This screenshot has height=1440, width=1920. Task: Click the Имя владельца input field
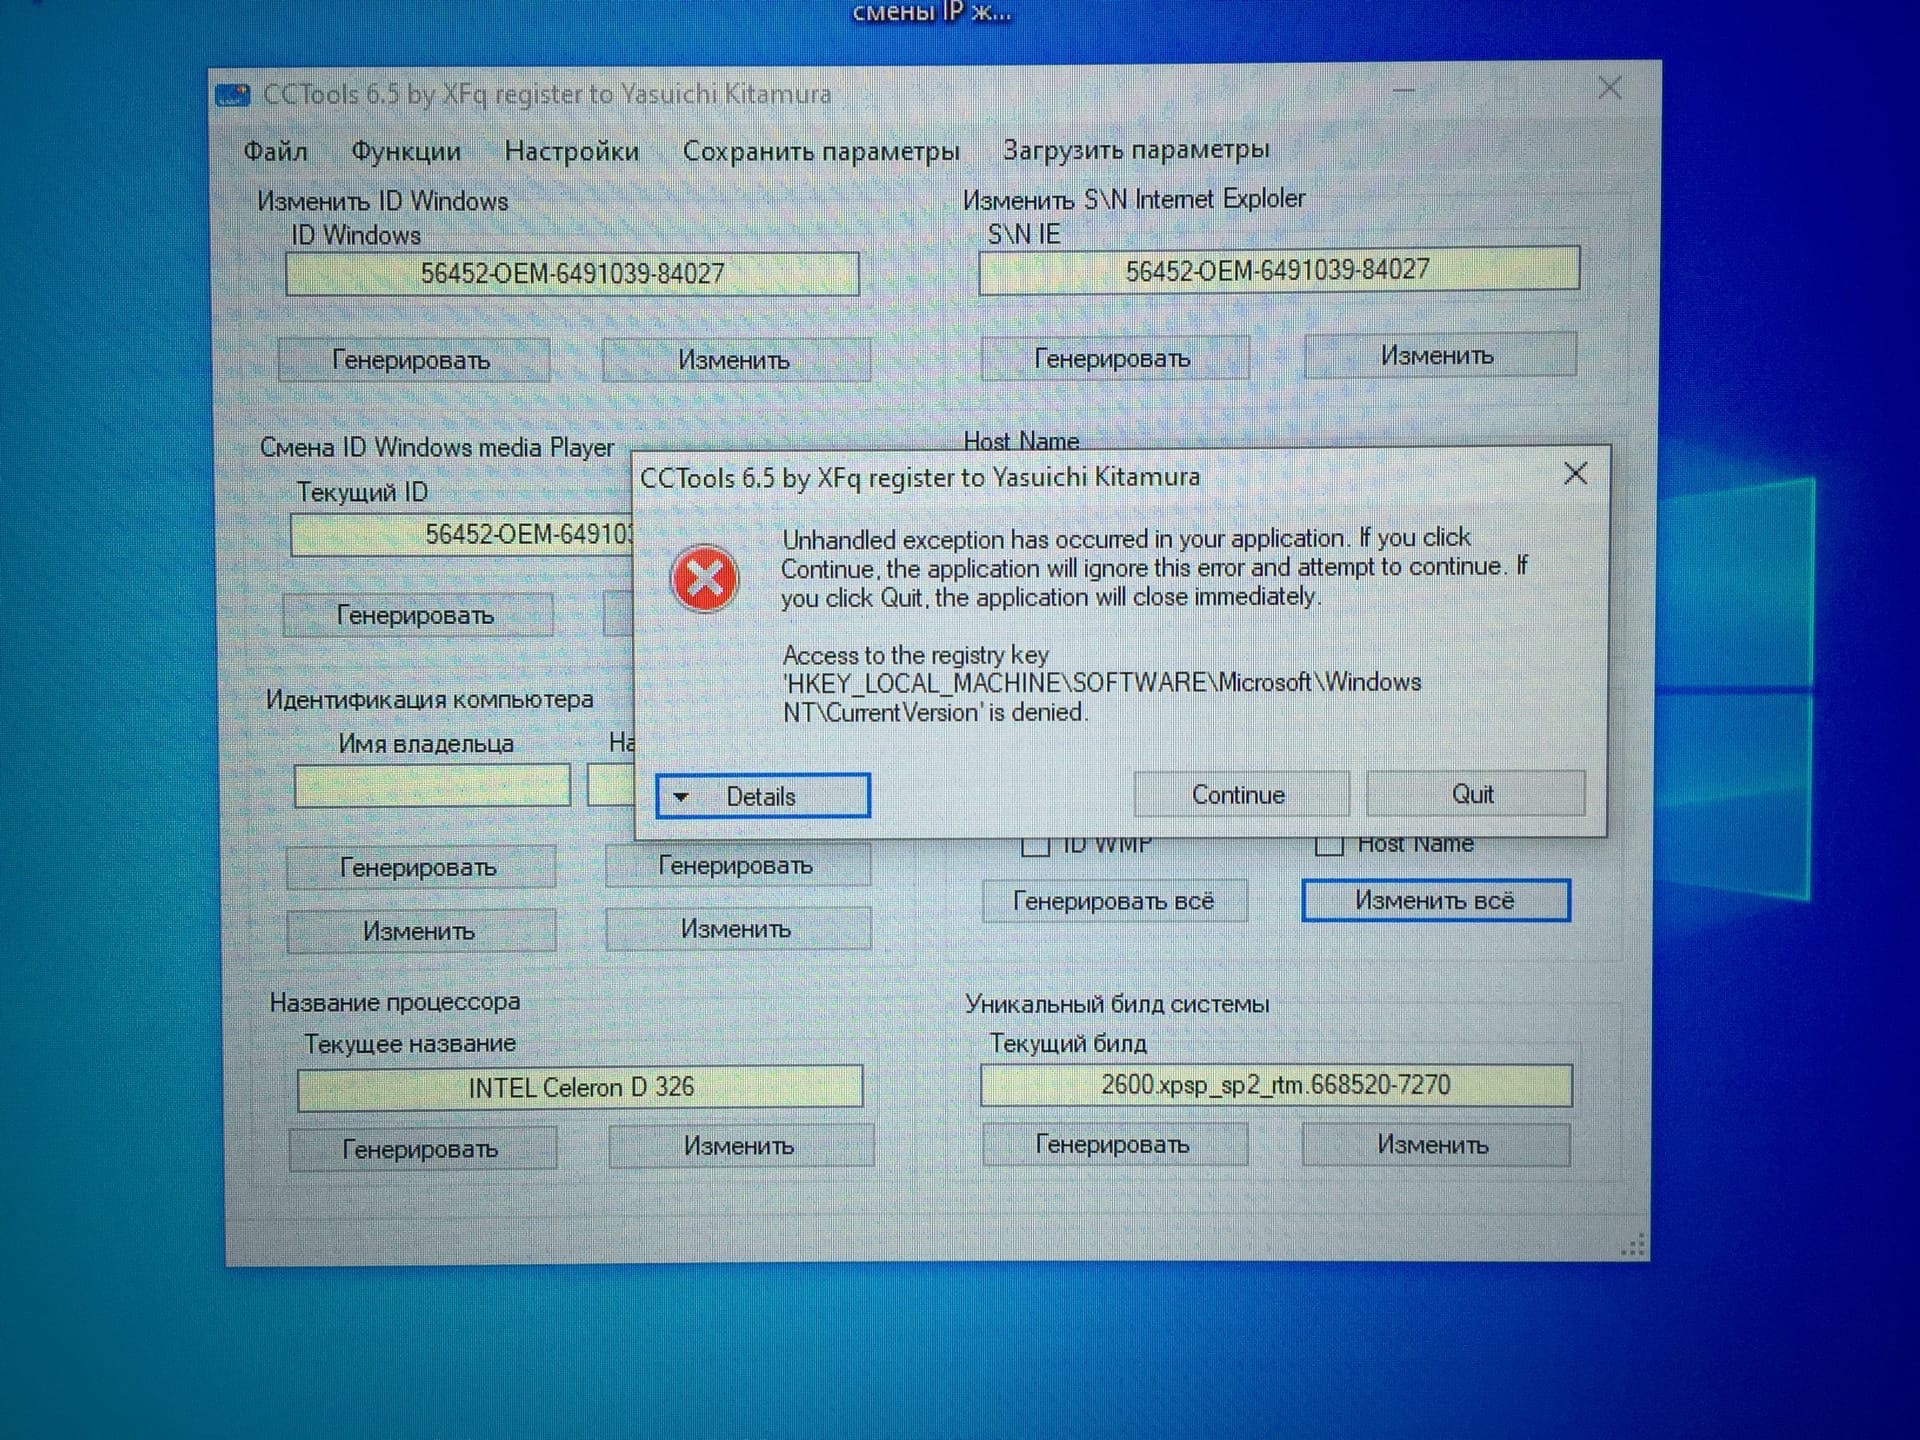(x=432, y=786)
